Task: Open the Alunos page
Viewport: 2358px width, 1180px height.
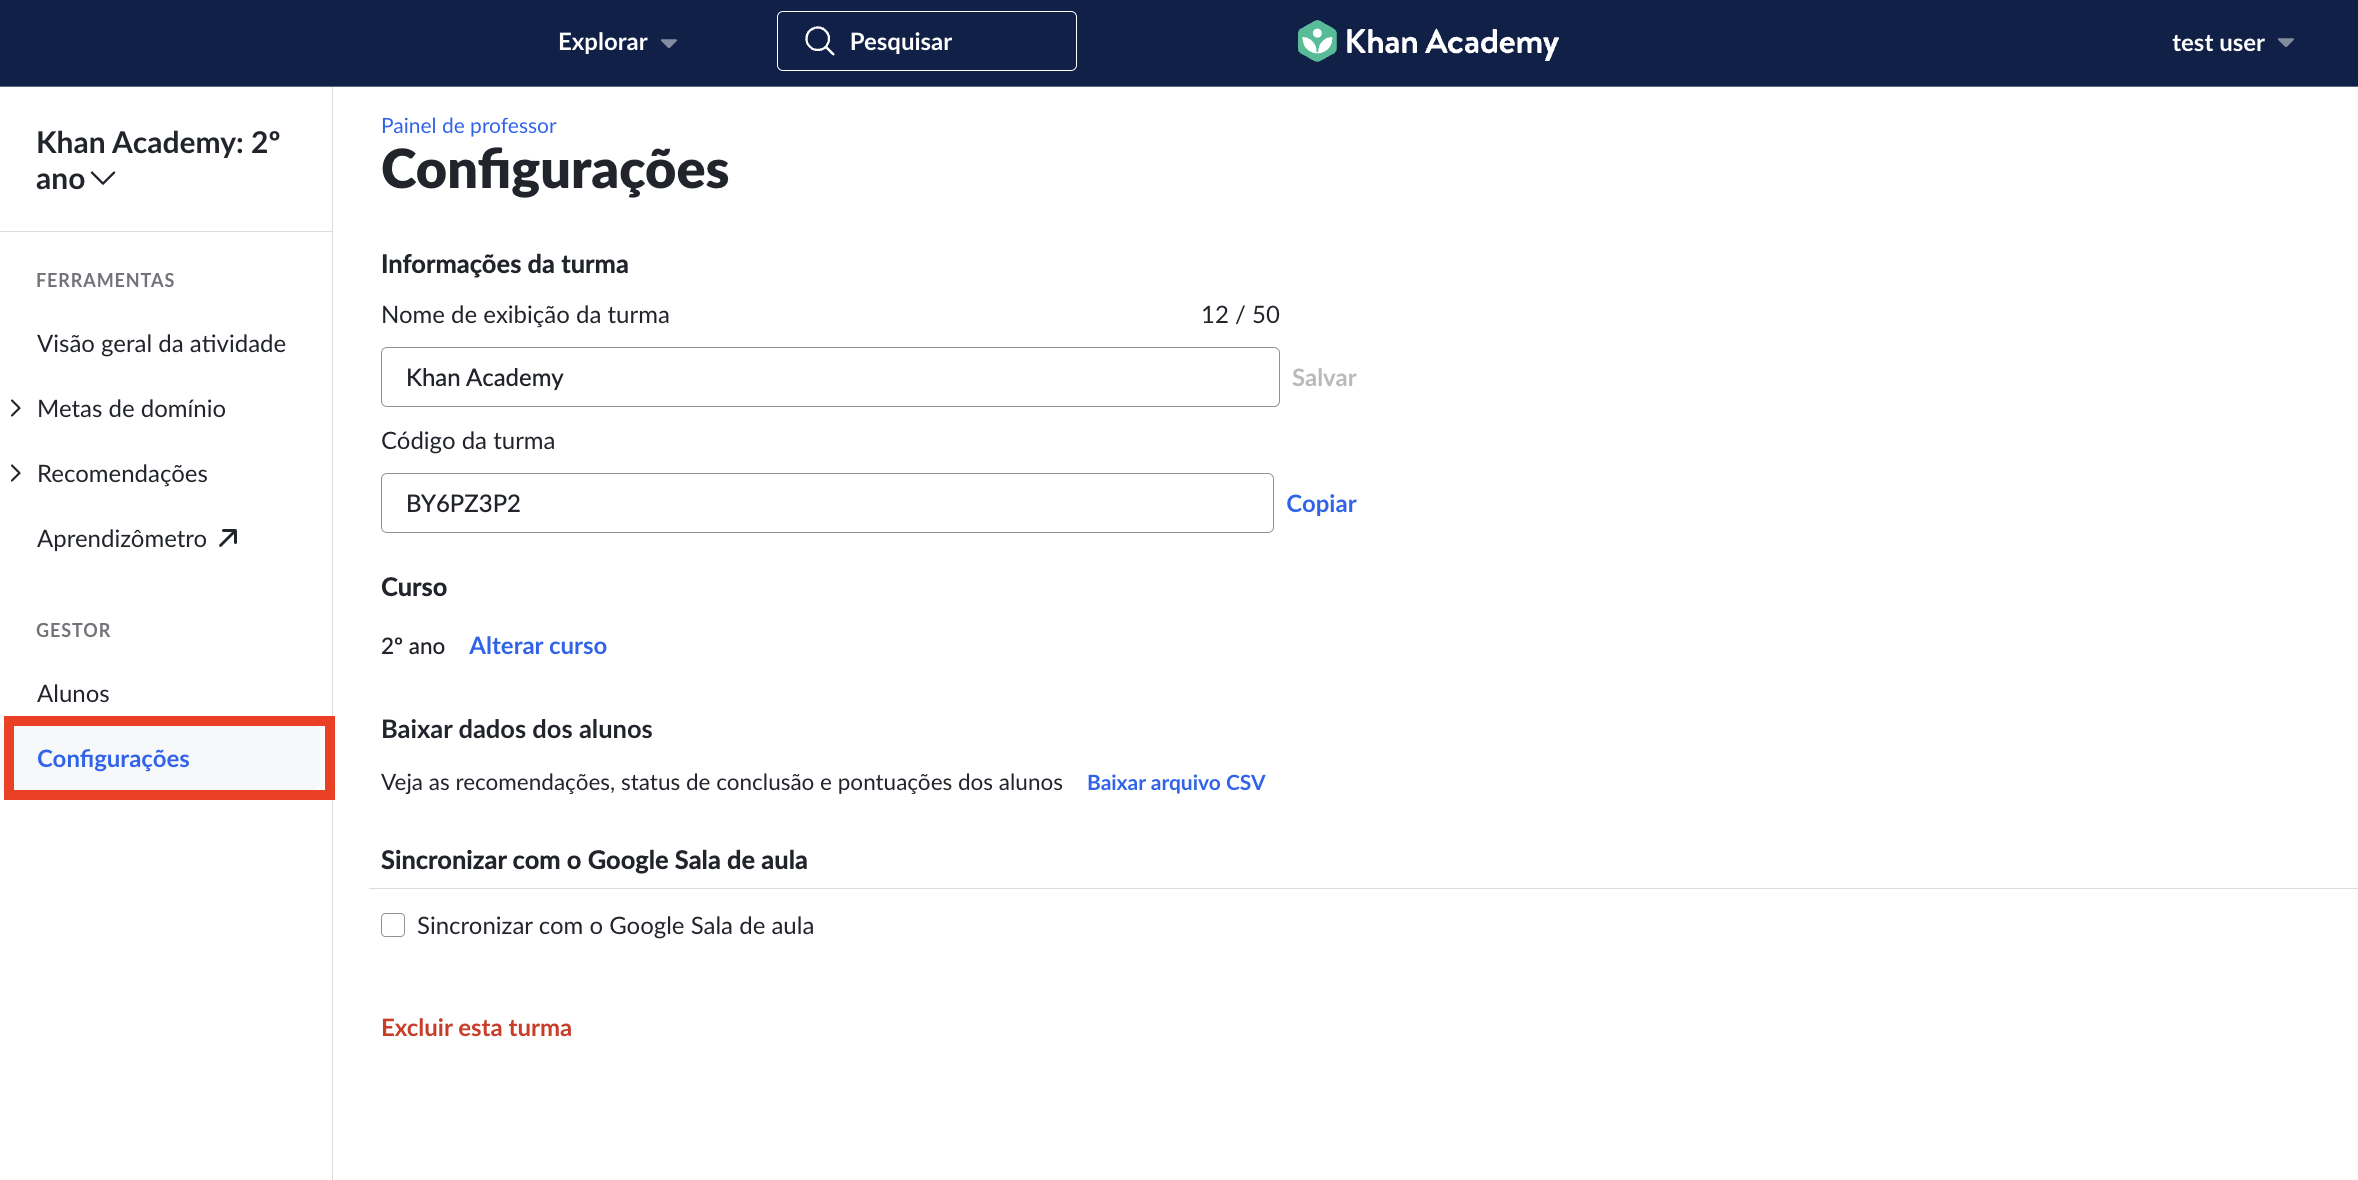Action: [73, 693]
